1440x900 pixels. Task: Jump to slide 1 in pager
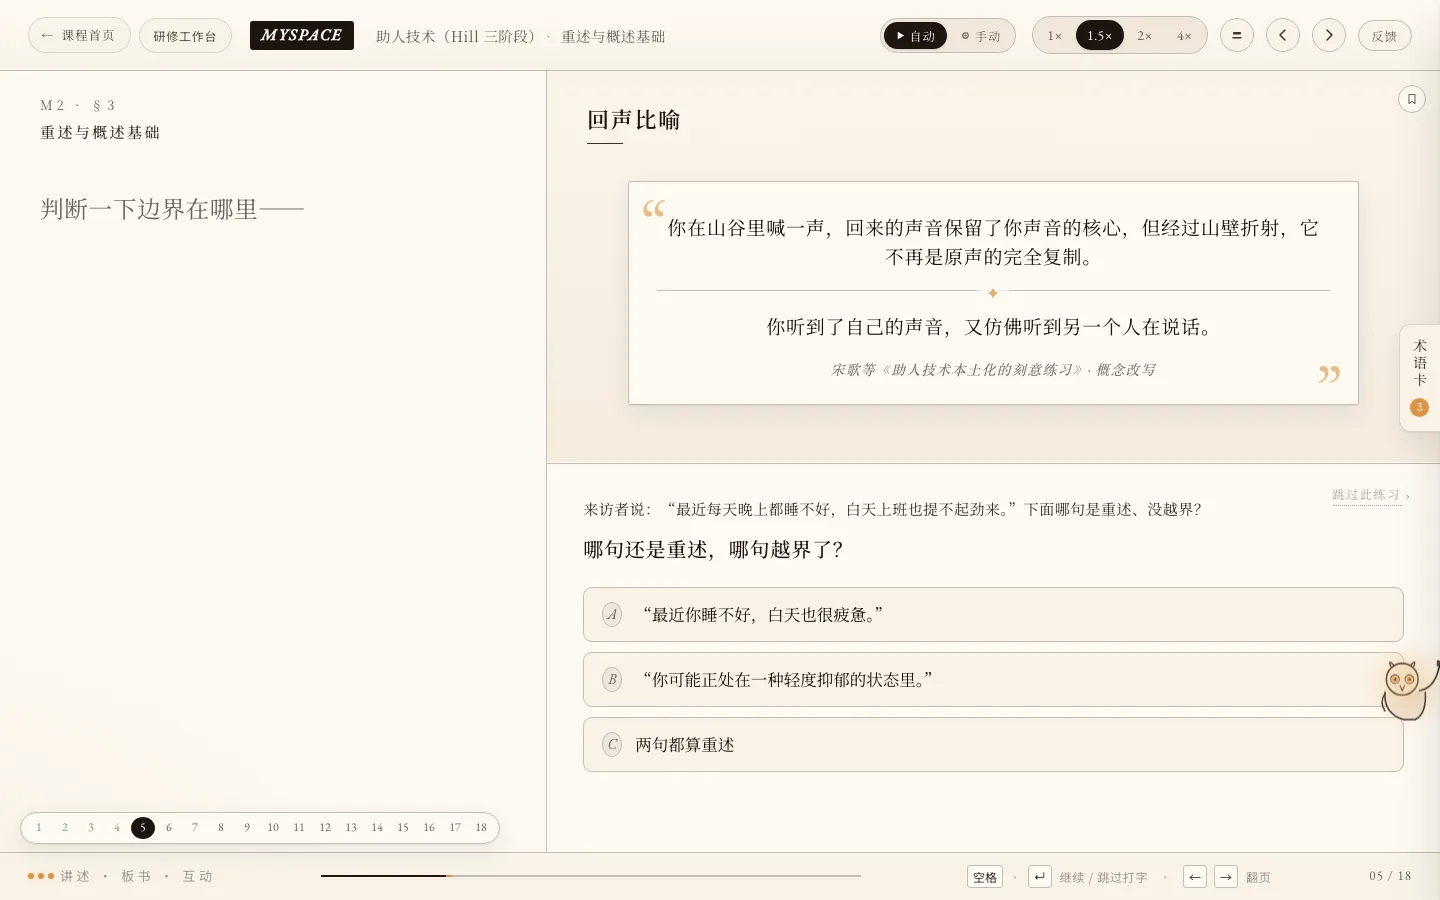39,827
